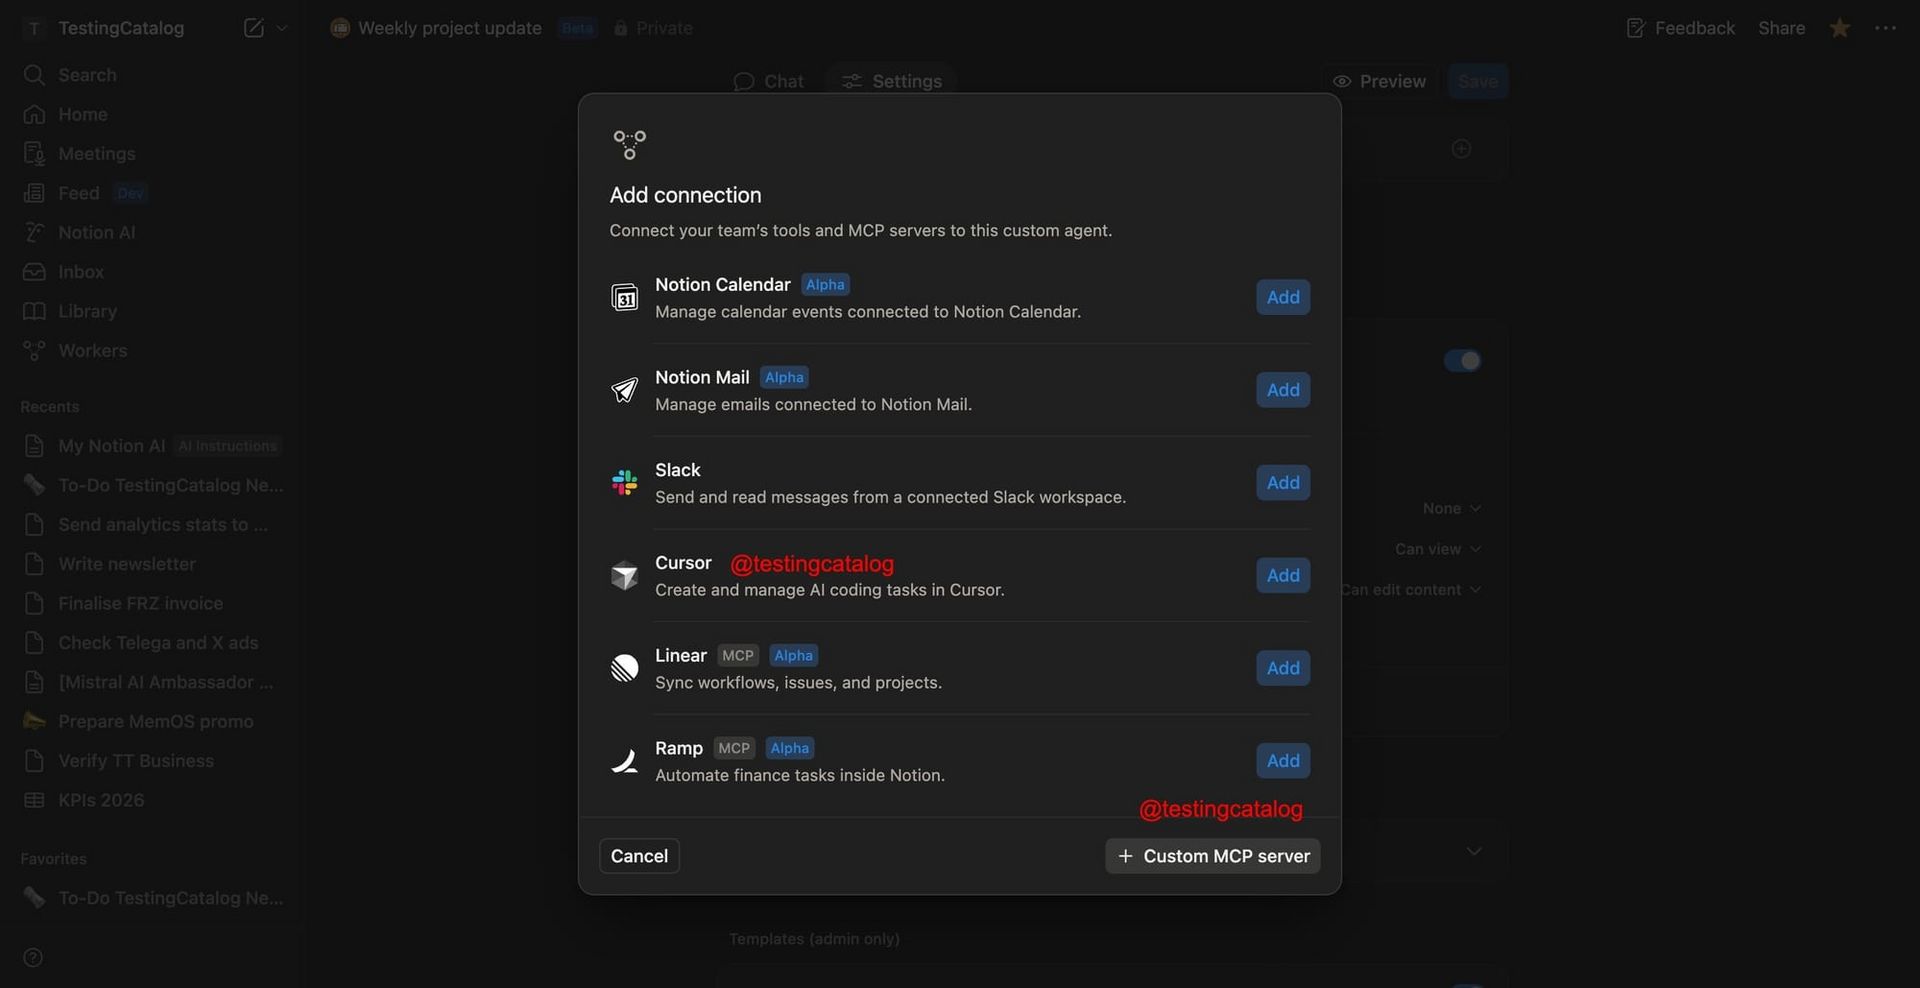The width and height of the screenshot is (1920, 988).
Task: Cancel the Add connection dialog
Action: (639, 856)
